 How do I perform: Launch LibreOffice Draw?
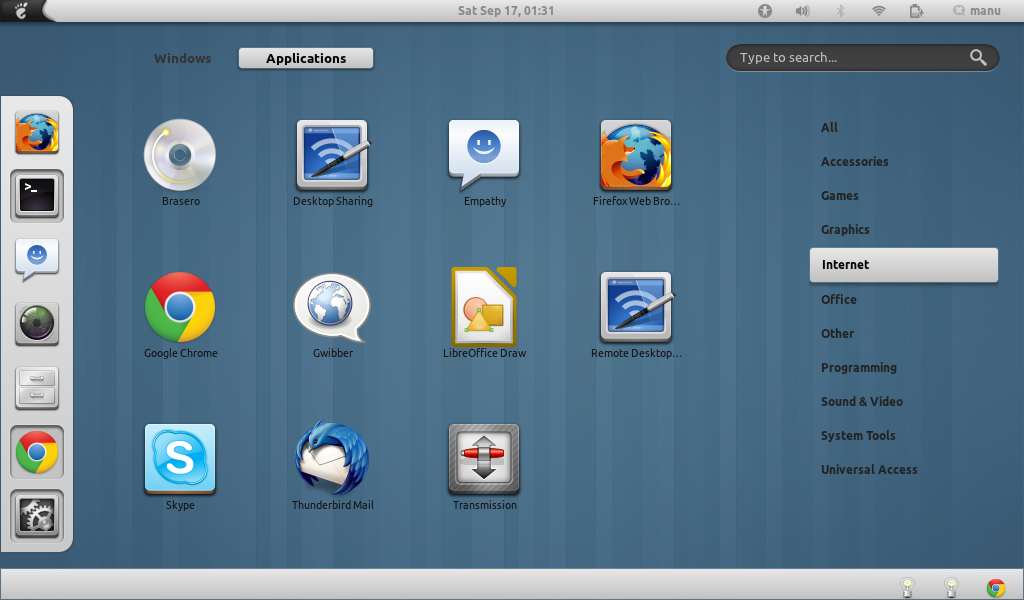click(x=484, y=307)
